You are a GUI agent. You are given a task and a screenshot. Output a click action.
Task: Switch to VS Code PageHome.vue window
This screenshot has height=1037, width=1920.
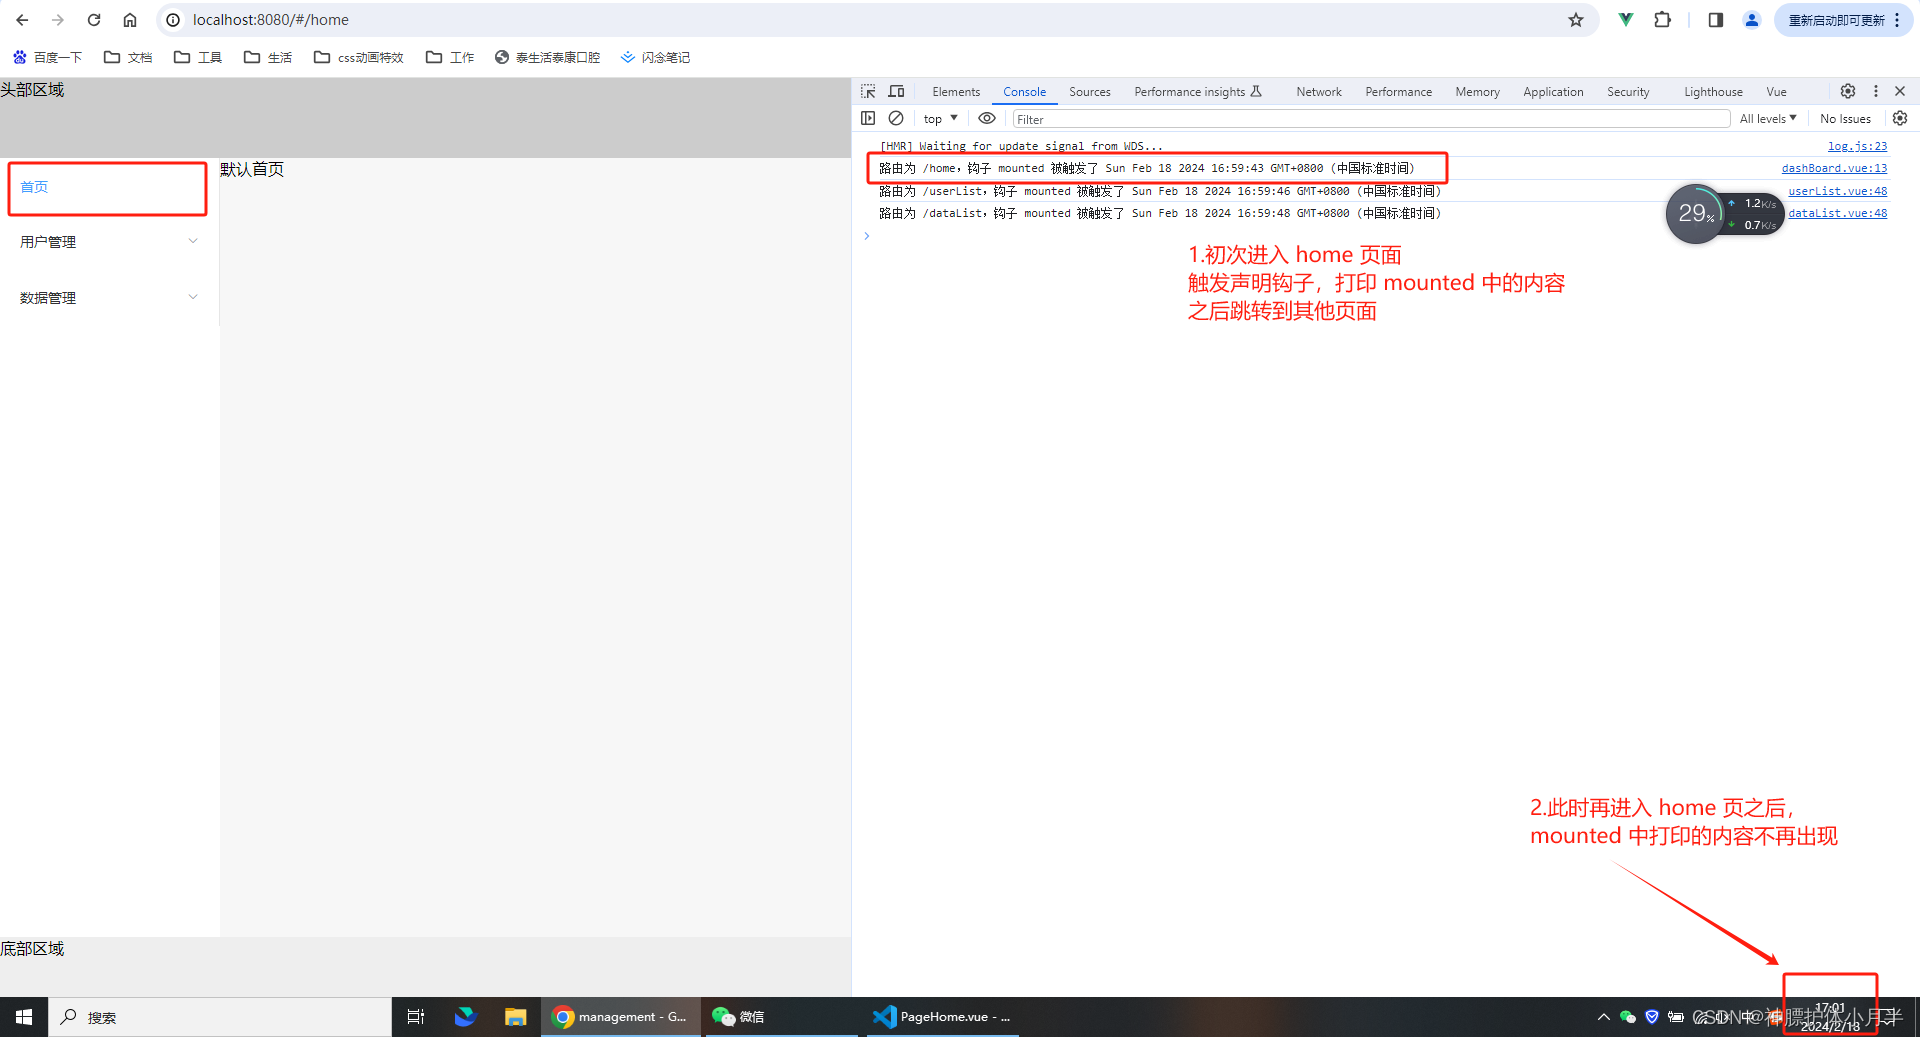tap(942, 1017)
